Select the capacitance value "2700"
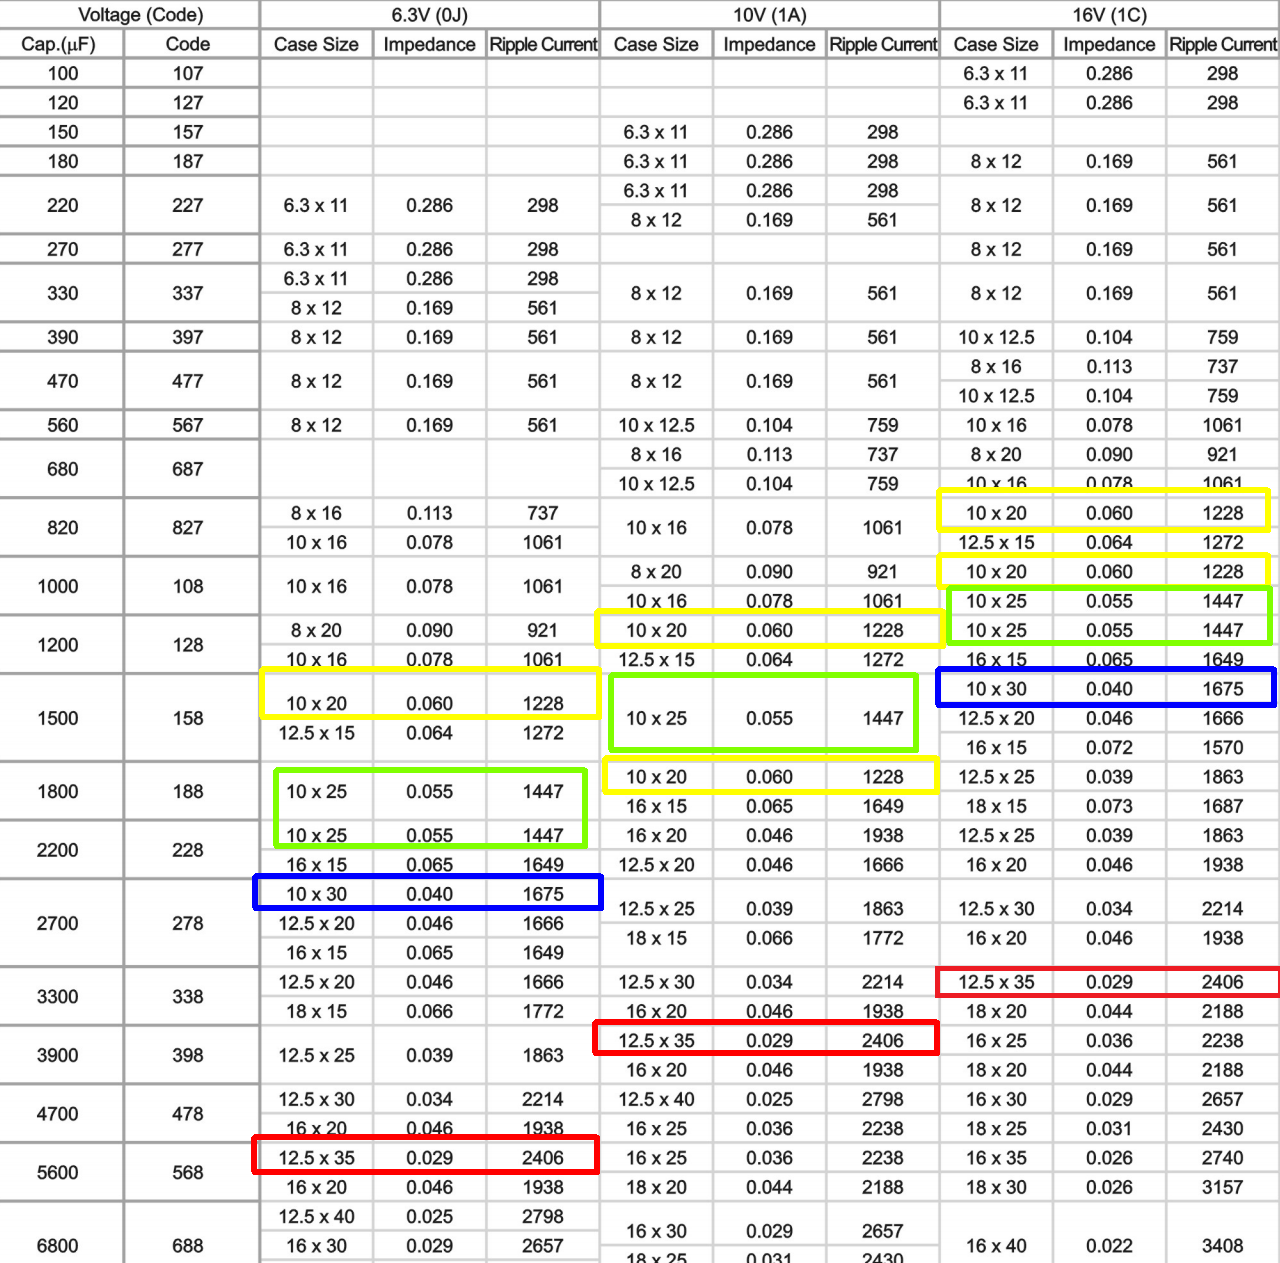Viewport: 1280px width, 1263px height. pos(58,923)
